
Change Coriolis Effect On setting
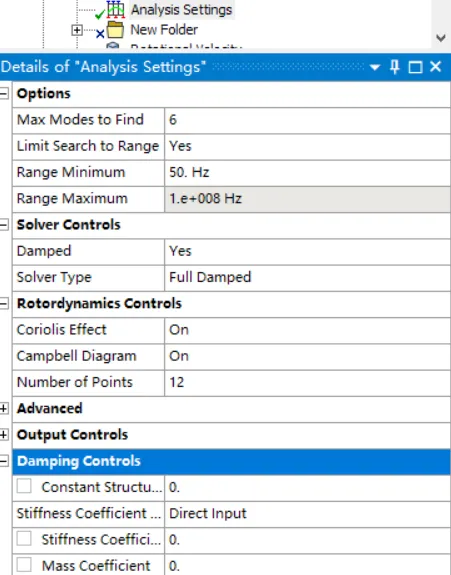pos(307,330)
